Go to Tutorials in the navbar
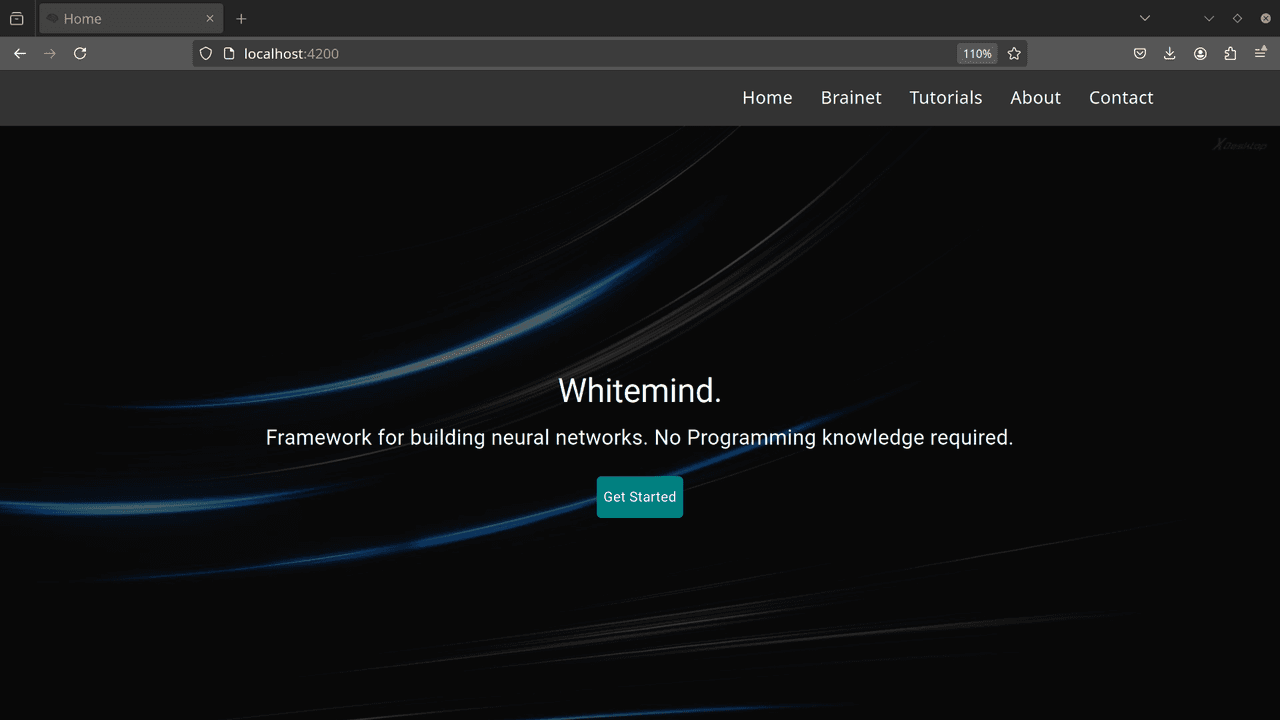 (x=946, y=97)
